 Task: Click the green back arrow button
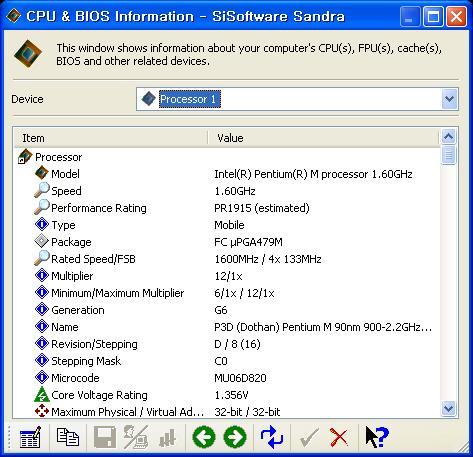(x=204, y=437)
